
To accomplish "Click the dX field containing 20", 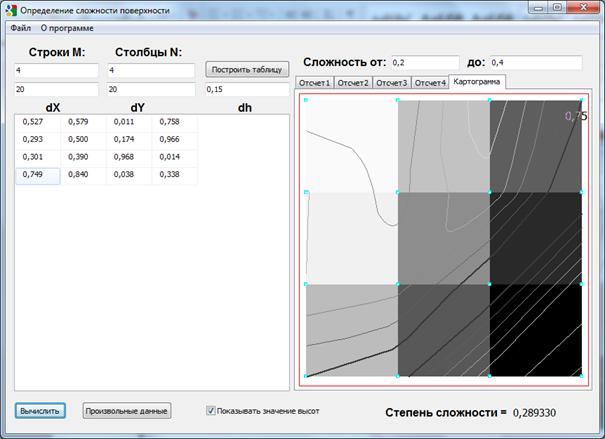I will (56, 89).
